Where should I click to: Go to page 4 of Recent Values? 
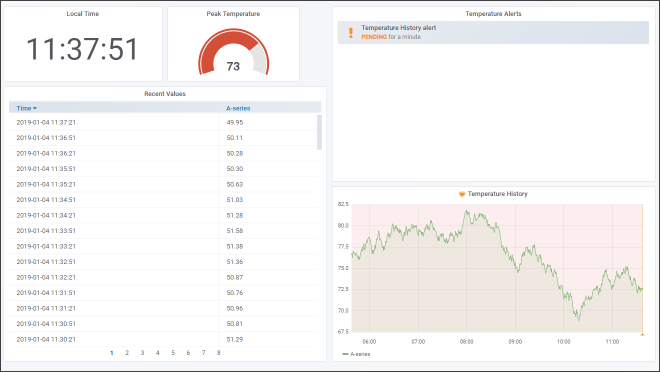tap(157, 353)
